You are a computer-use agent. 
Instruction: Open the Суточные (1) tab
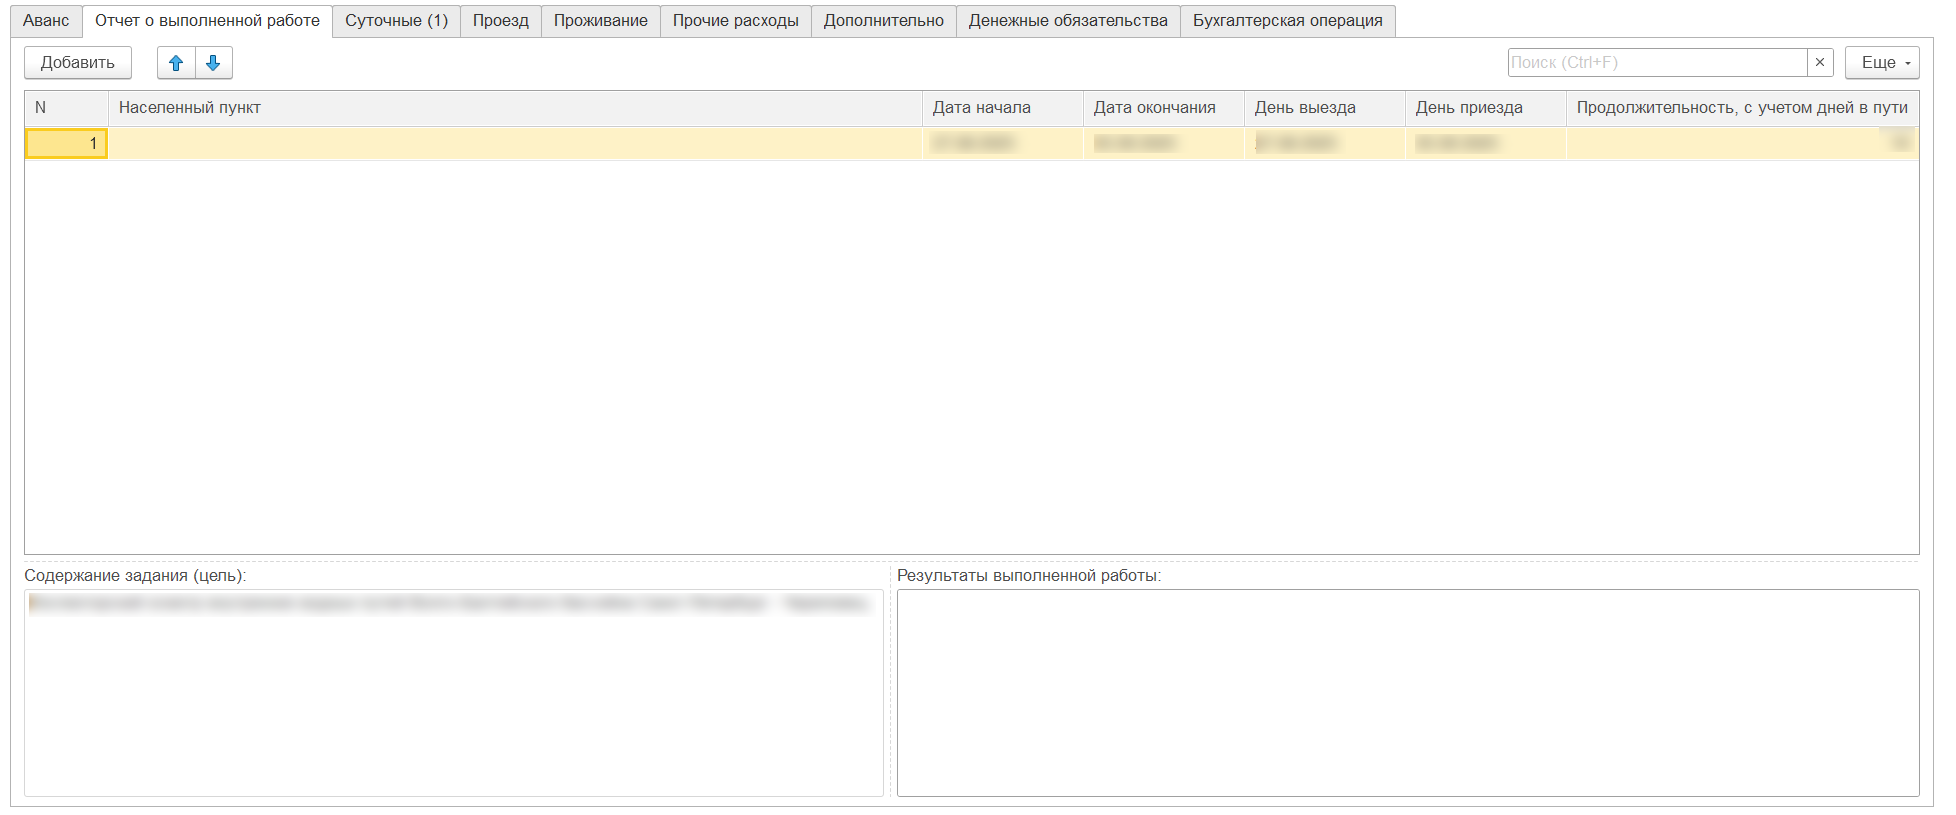coord(396,21)
